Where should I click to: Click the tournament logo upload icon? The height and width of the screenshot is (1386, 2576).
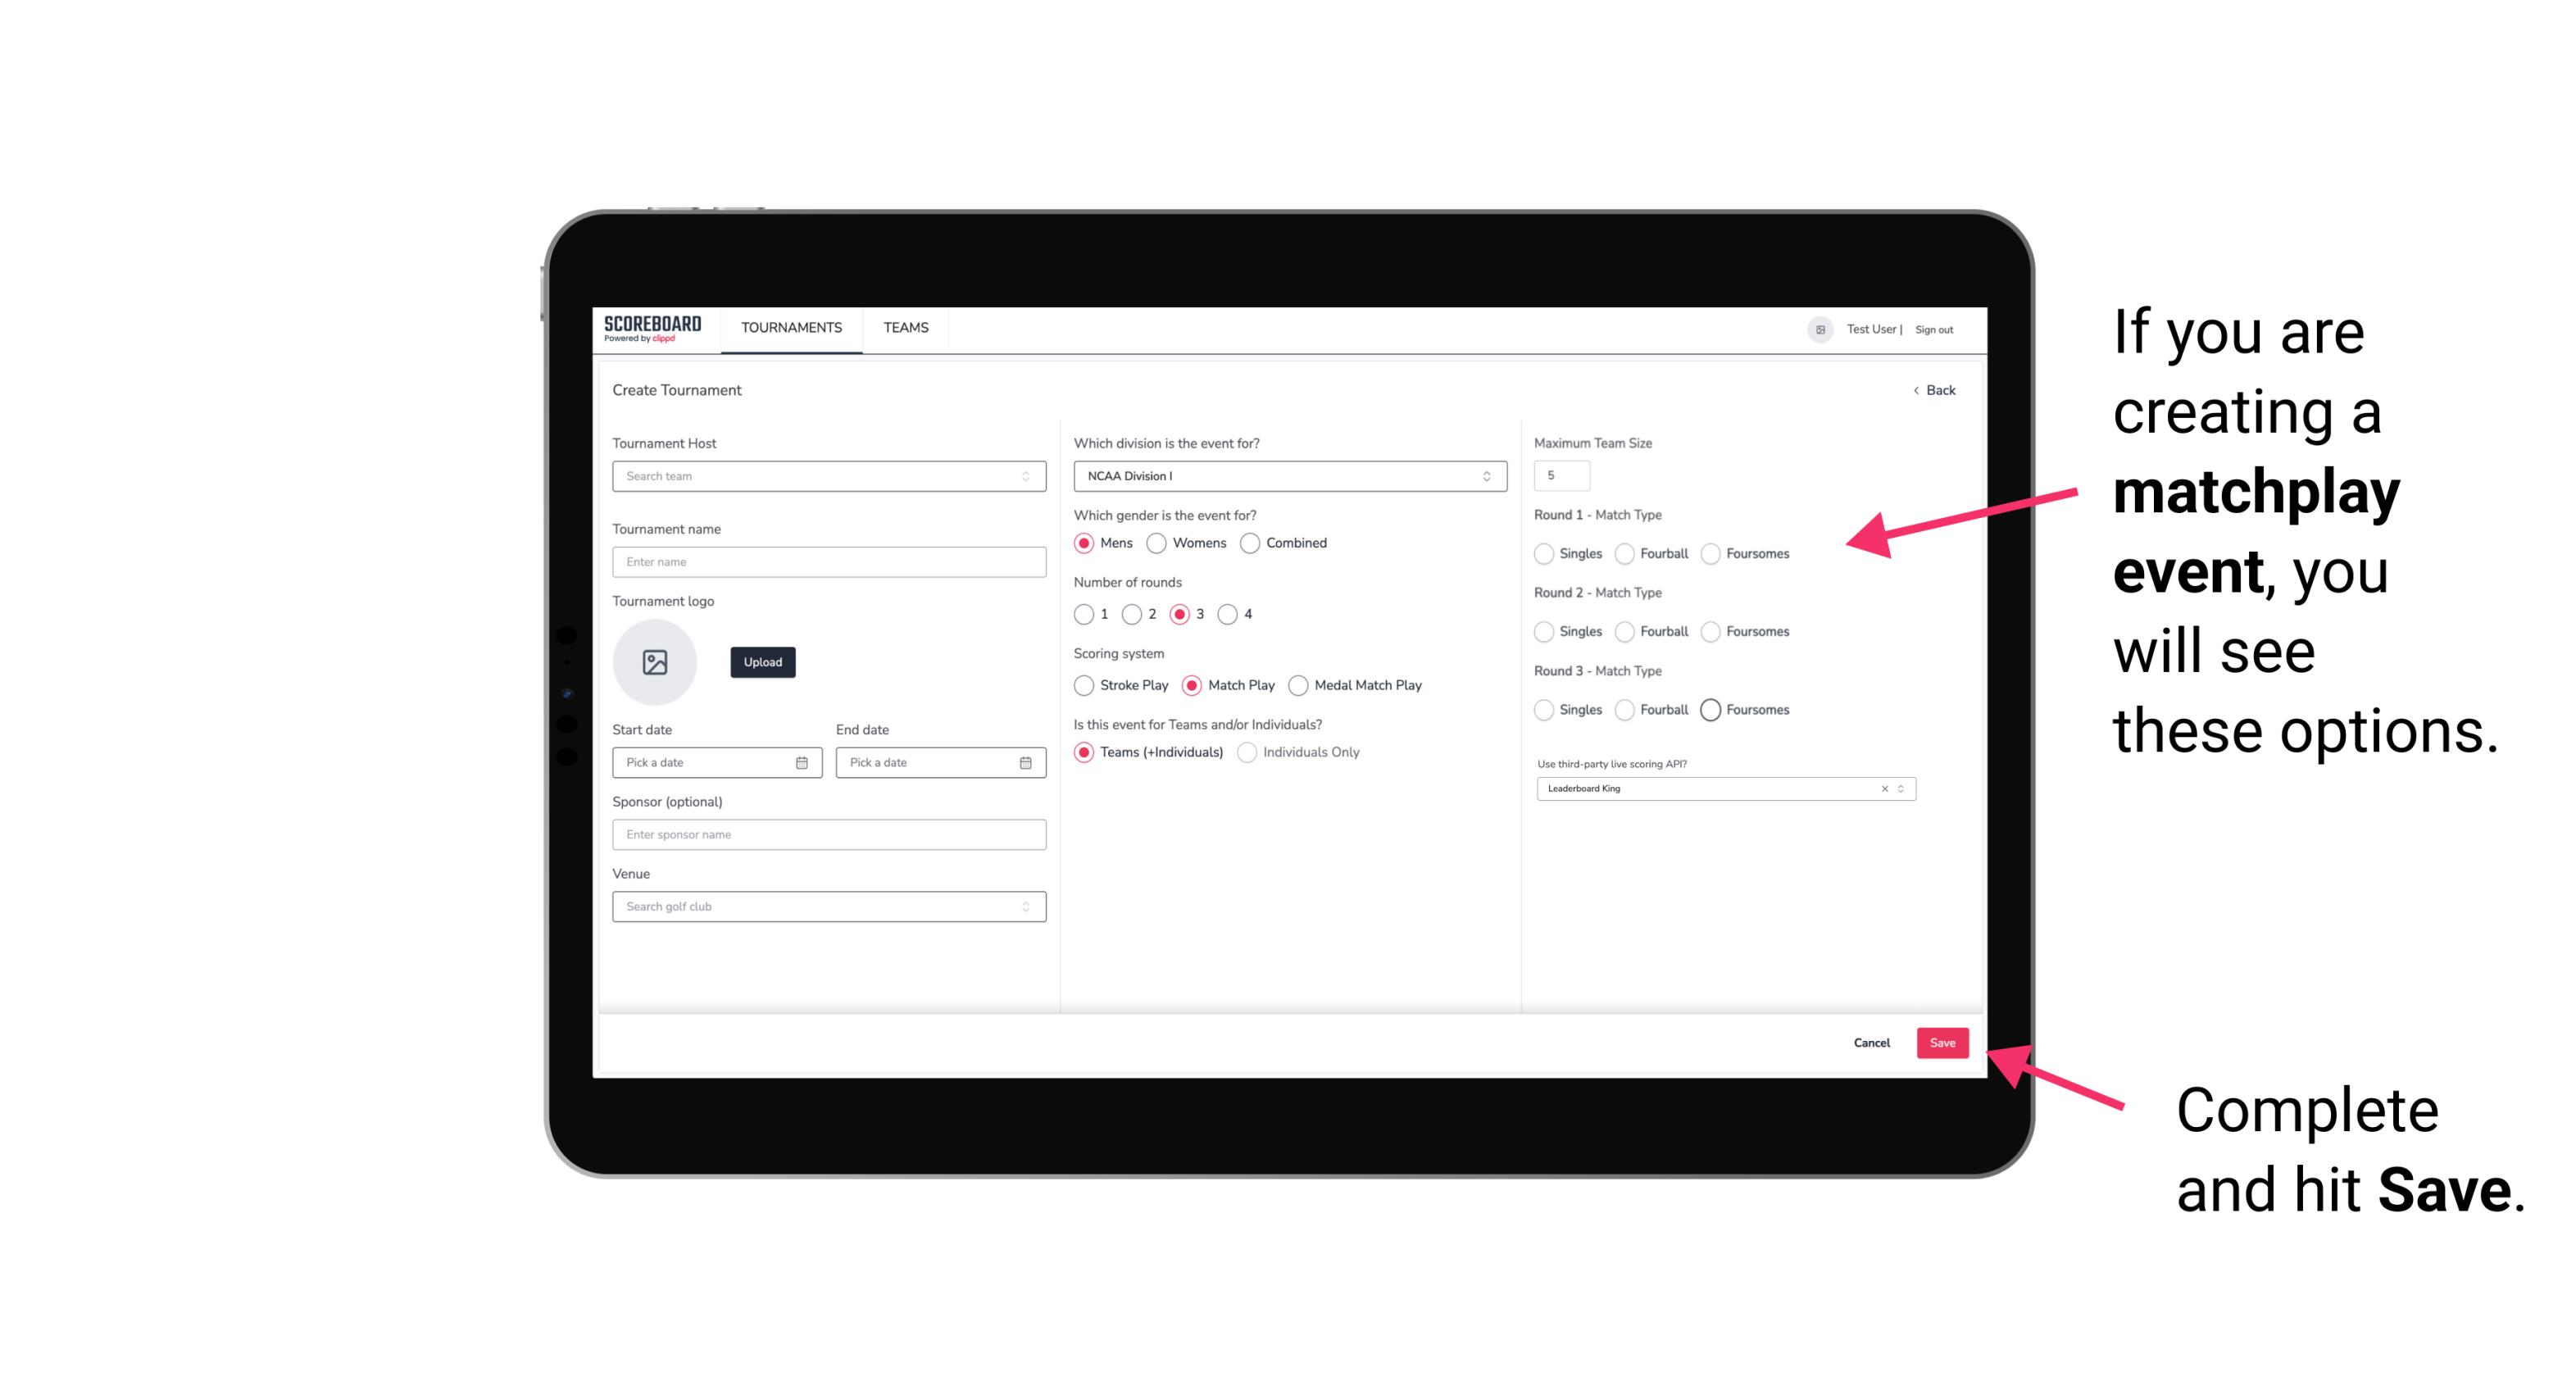point(656,662)
